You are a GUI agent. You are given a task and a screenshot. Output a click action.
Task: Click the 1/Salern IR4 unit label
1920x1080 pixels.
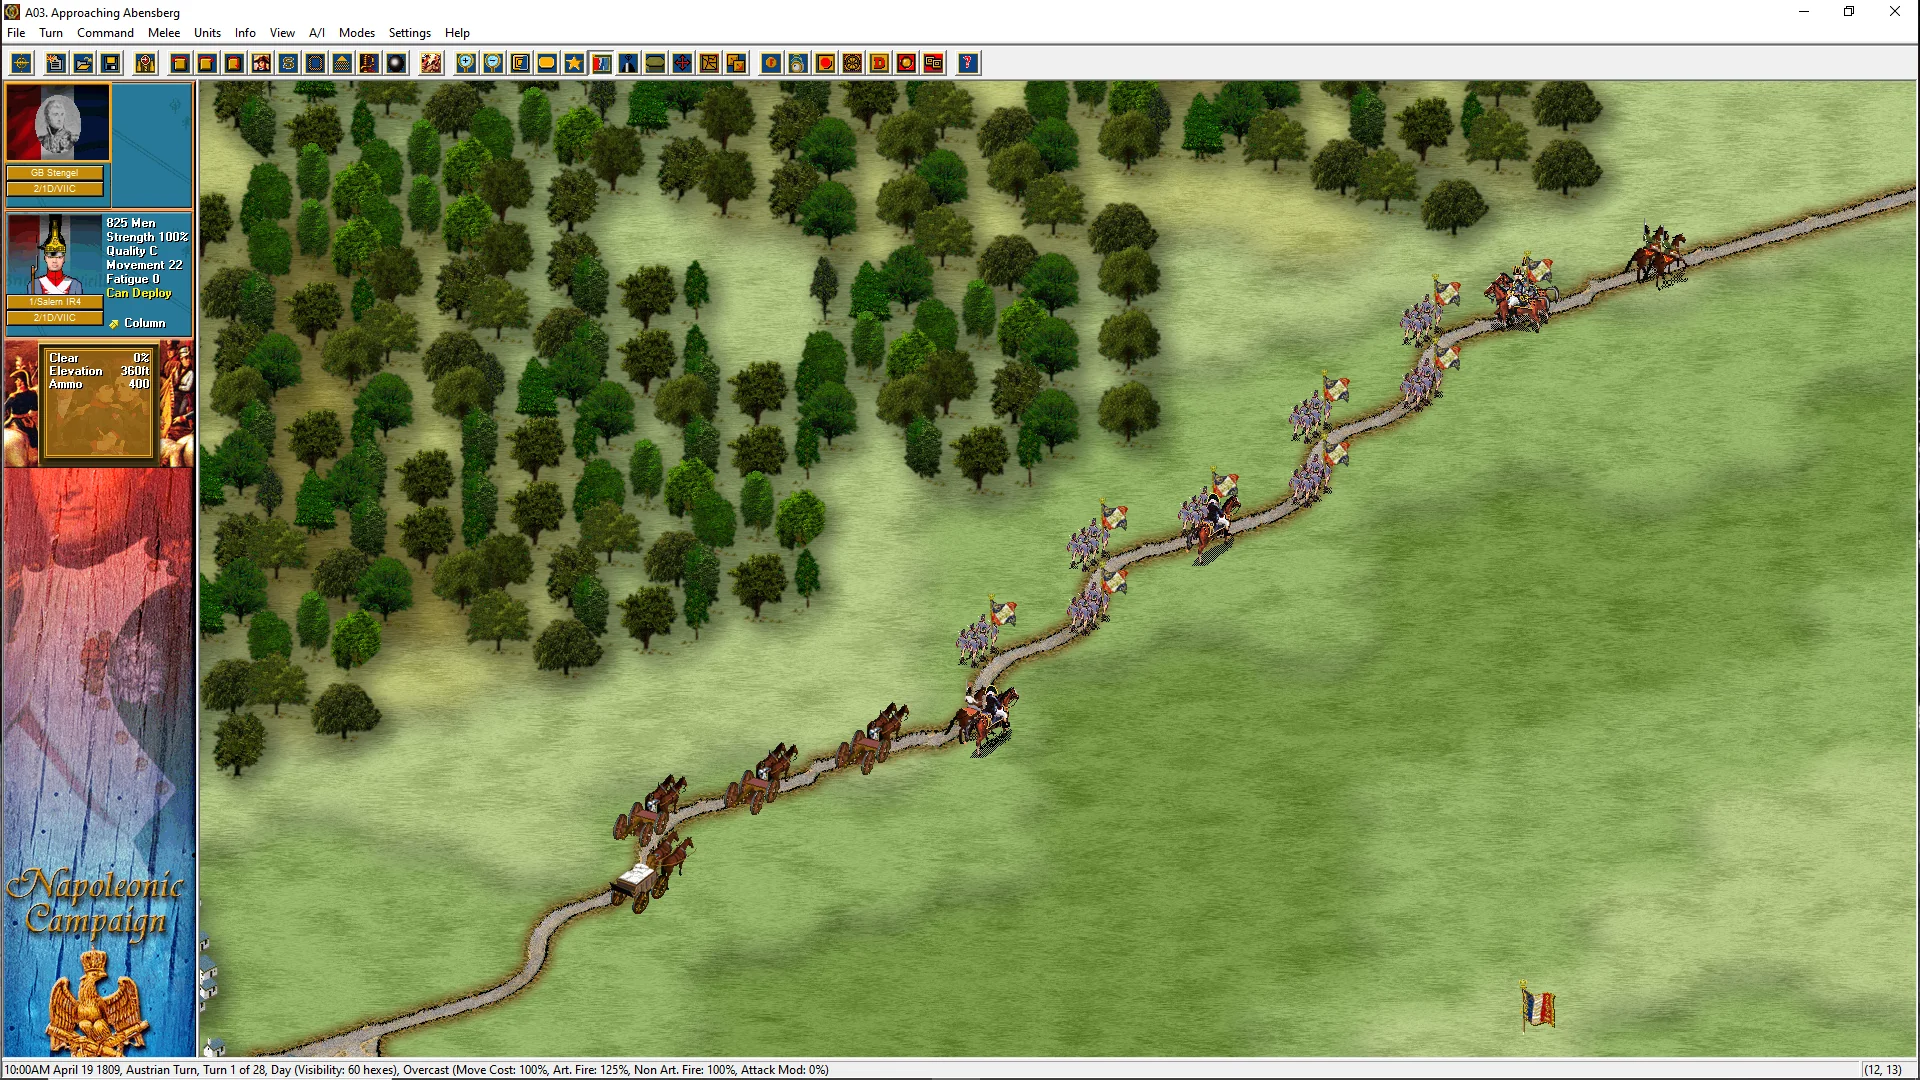[55, 302]
